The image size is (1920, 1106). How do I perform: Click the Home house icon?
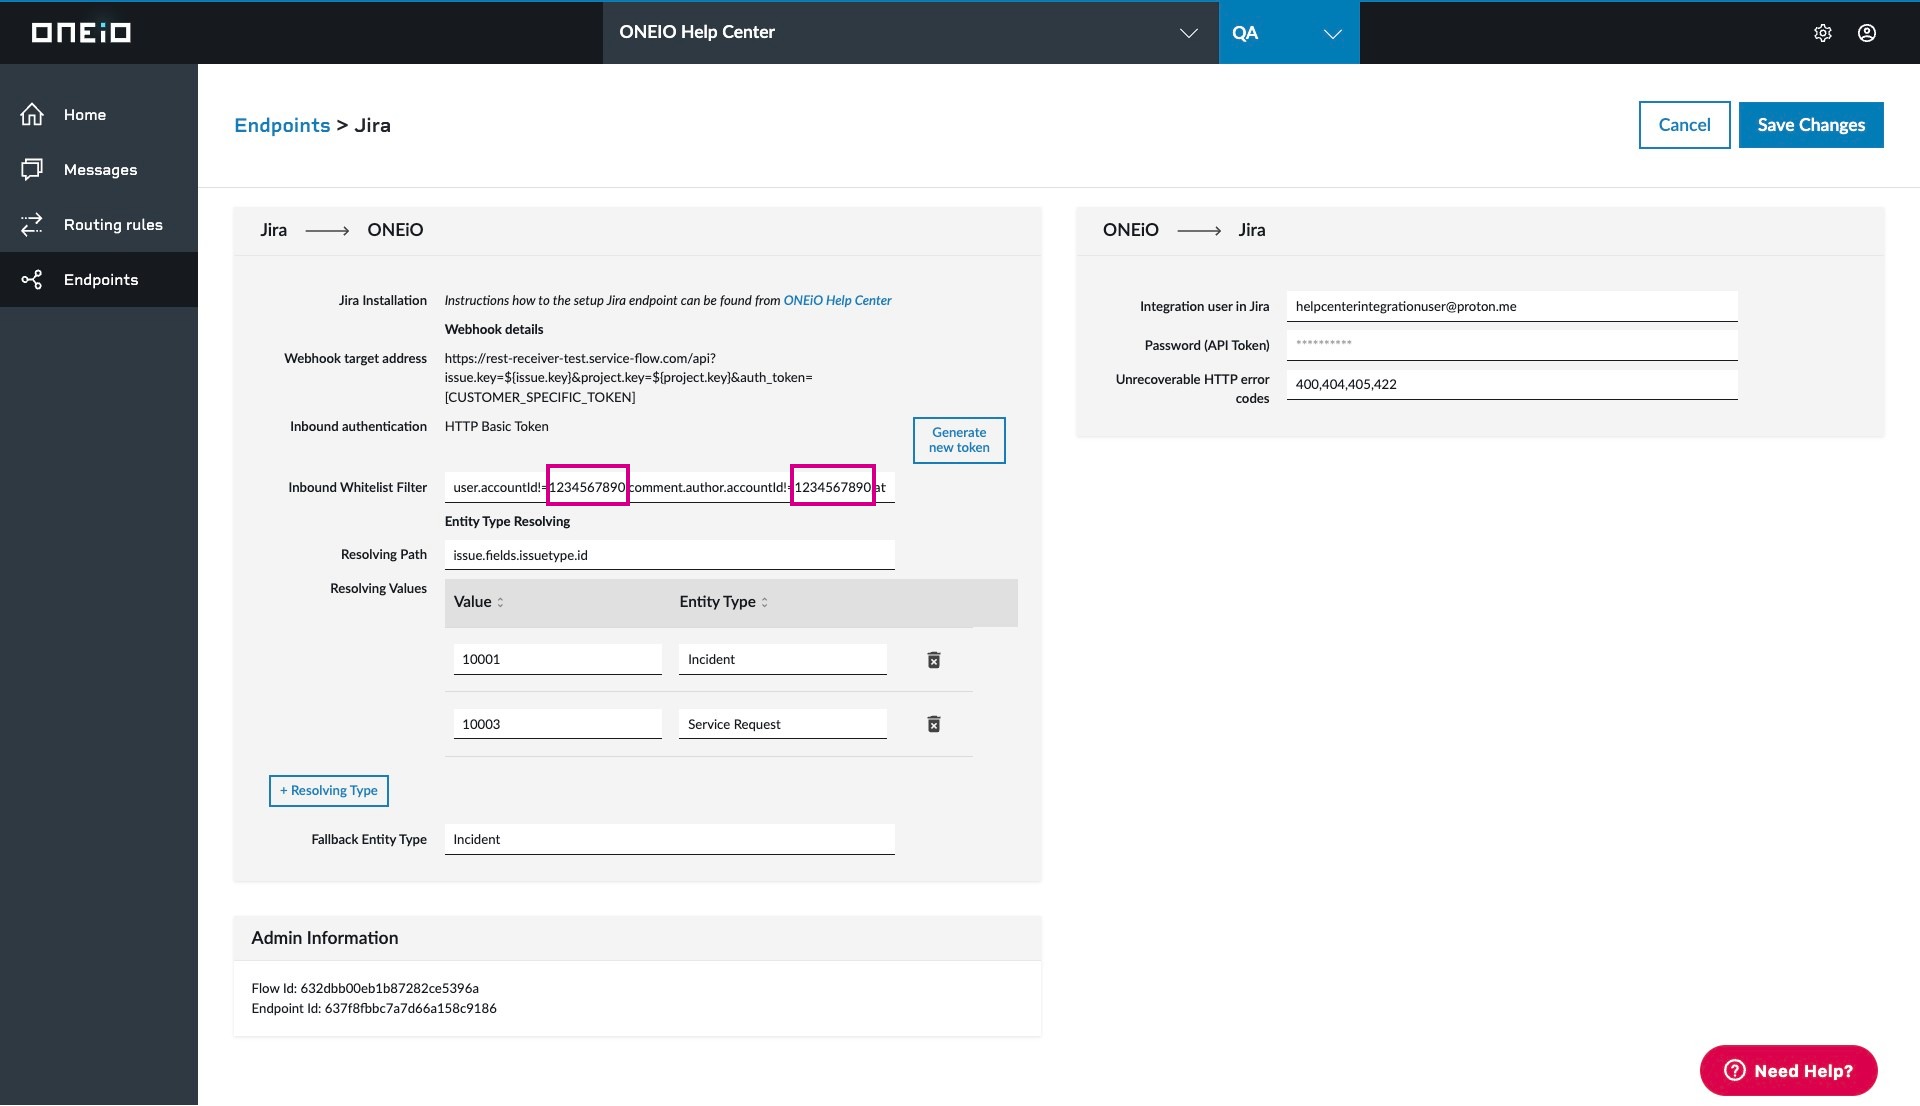32,114
